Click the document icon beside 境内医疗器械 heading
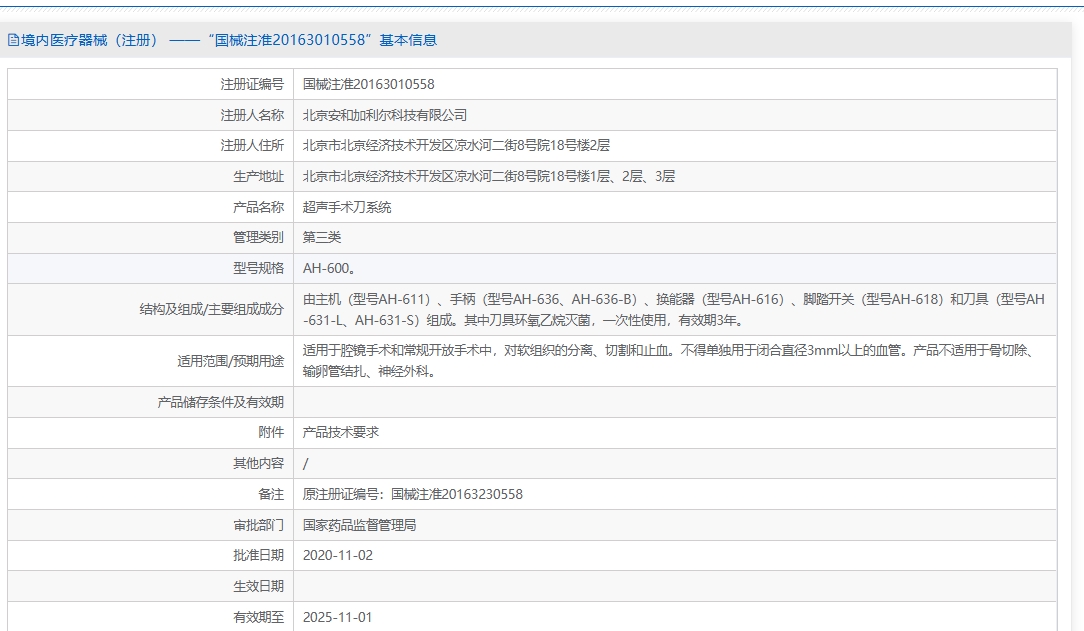The image size is (1084, 631). click(x=13, y=40)
